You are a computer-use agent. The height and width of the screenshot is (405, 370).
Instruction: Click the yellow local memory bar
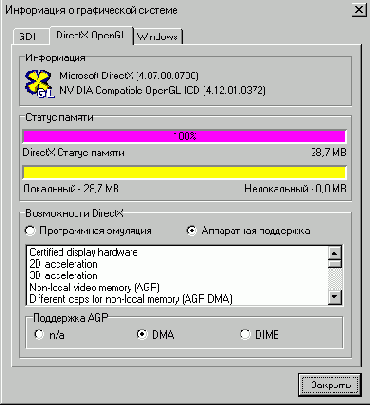pos(184,172)
